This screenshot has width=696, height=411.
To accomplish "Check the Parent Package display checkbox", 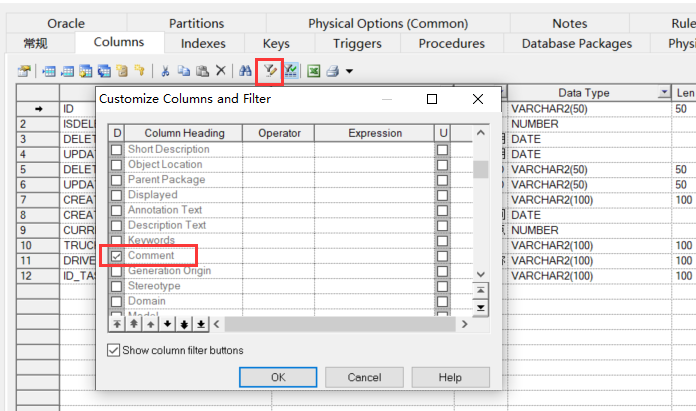I will [116, 180].
